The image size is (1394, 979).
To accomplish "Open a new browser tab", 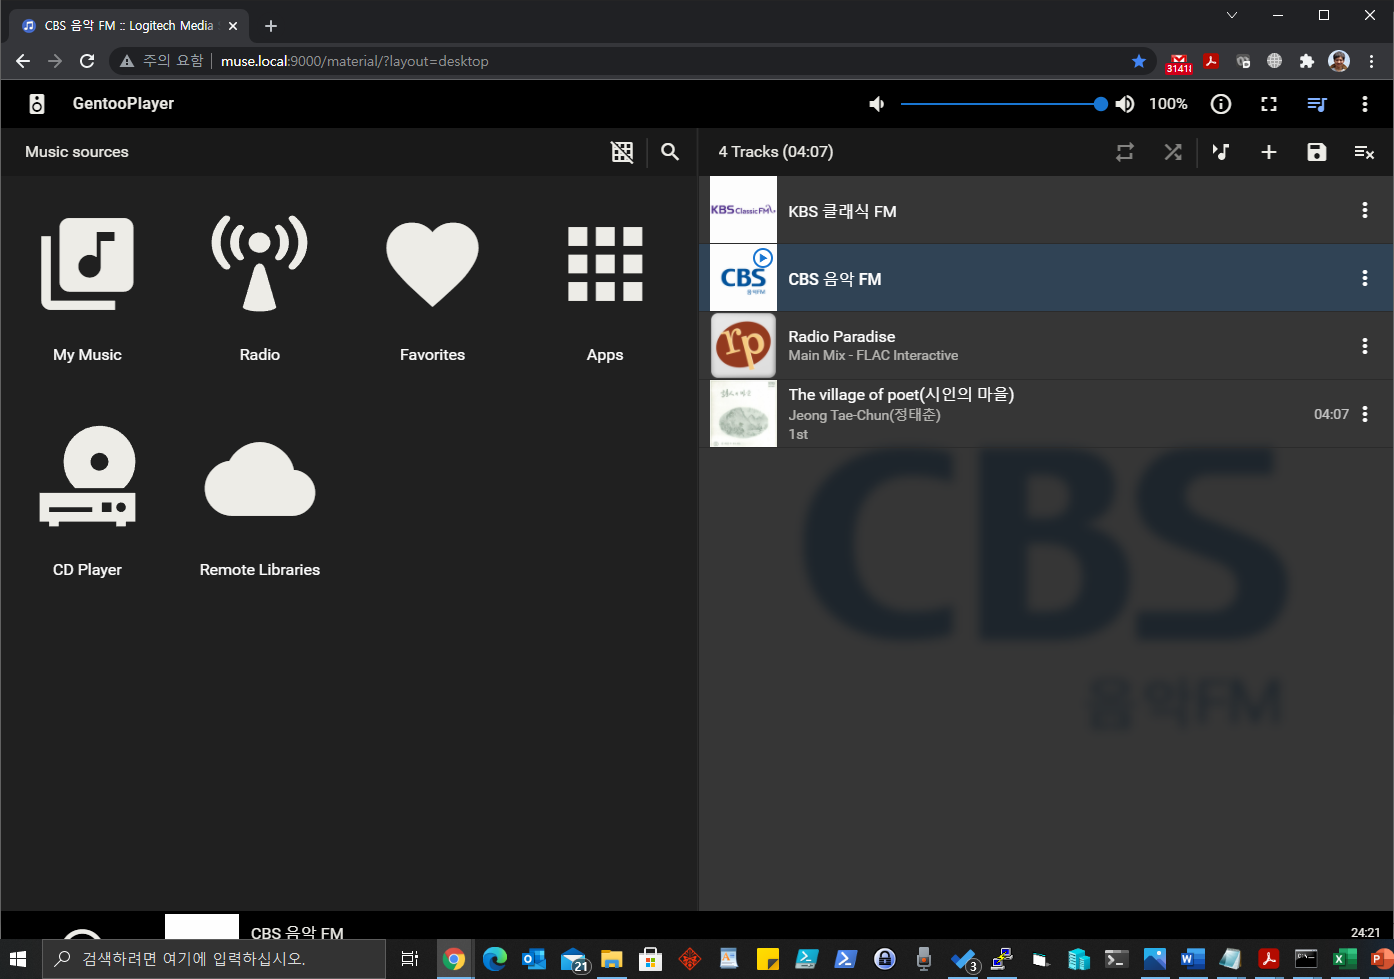I will pyautogui.click(x=271, y=26).
